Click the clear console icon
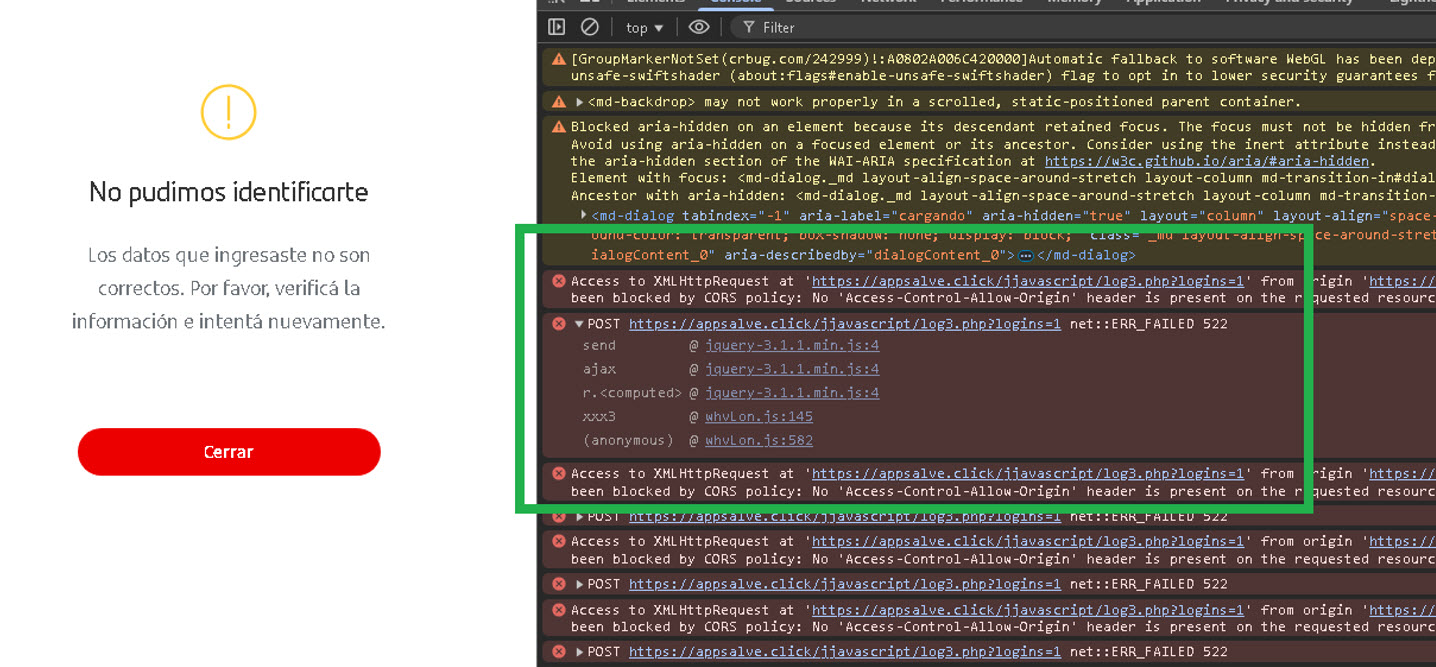 (588, 27)
